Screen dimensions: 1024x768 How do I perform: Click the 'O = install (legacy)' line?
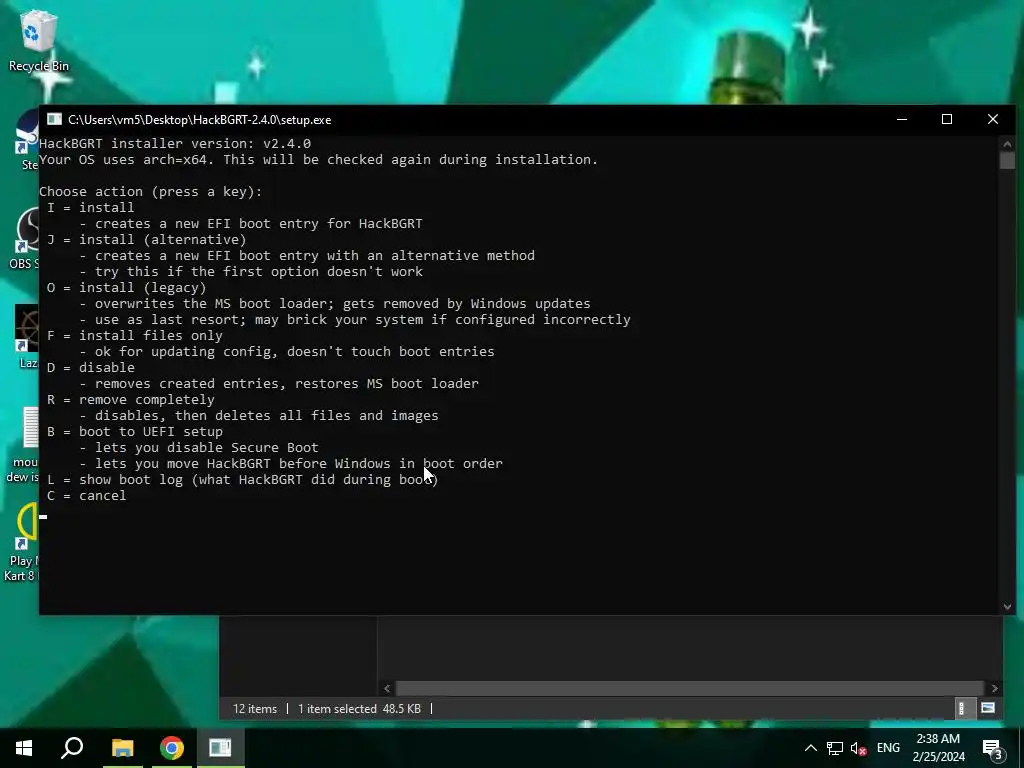(x=126, y=287)
